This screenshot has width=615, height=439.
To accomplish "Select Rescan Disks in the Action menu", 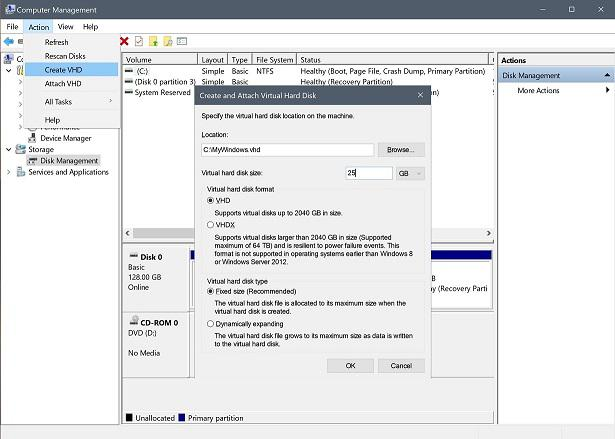I will click(x=65, y=56).
